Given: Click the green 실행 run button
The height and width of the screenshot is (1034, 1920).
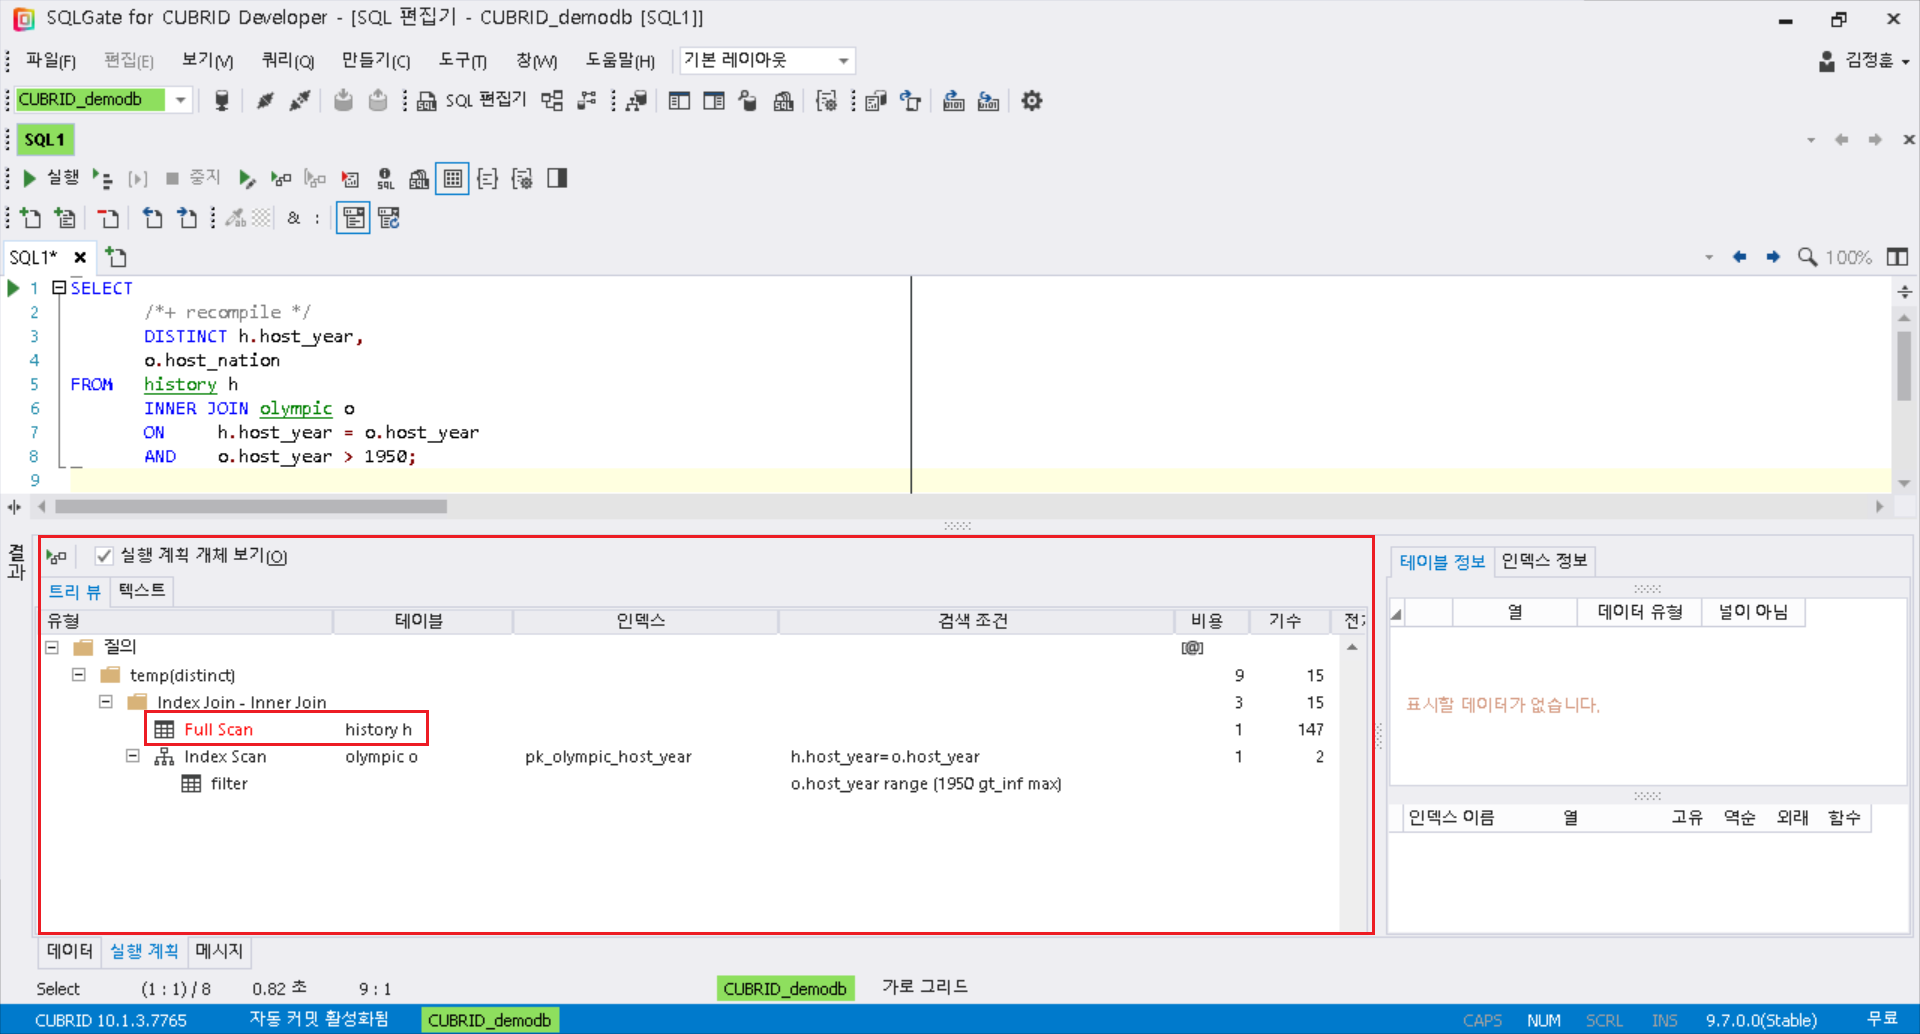Looking at the screenshot, I should 50,178.
